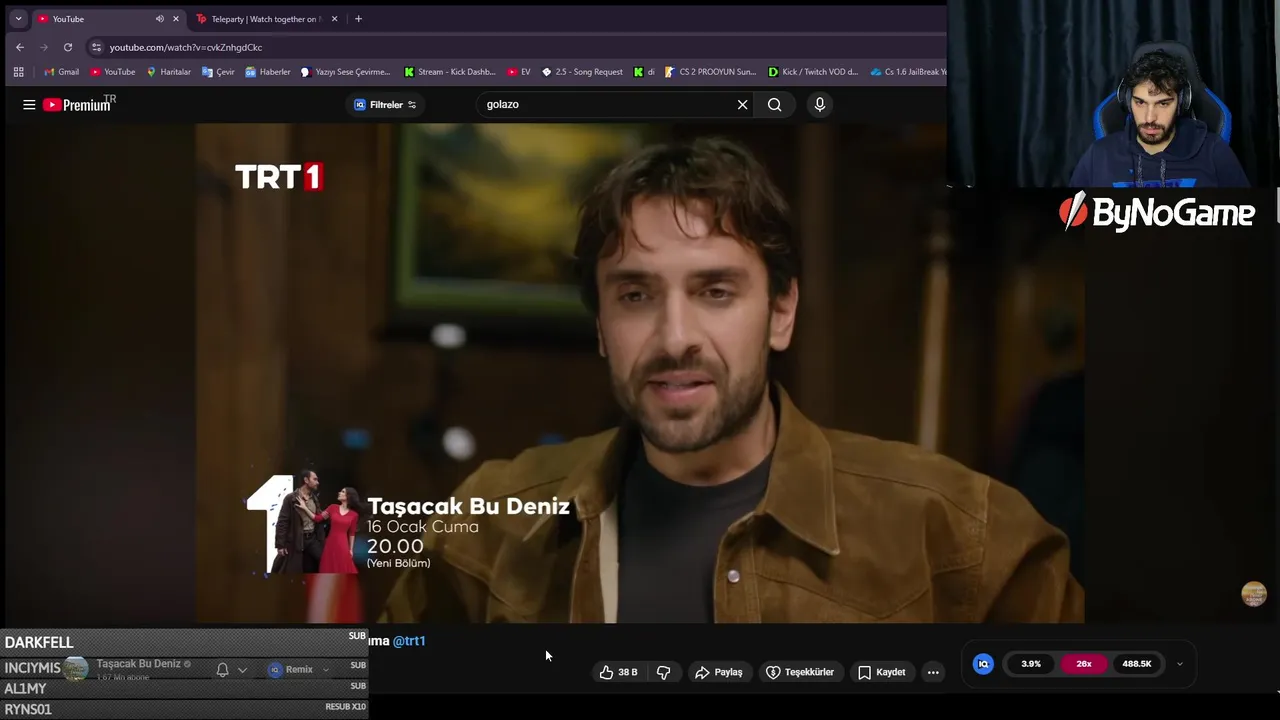Open the more actions three-dot menu

pyautogui.click(x=933, y=672)
